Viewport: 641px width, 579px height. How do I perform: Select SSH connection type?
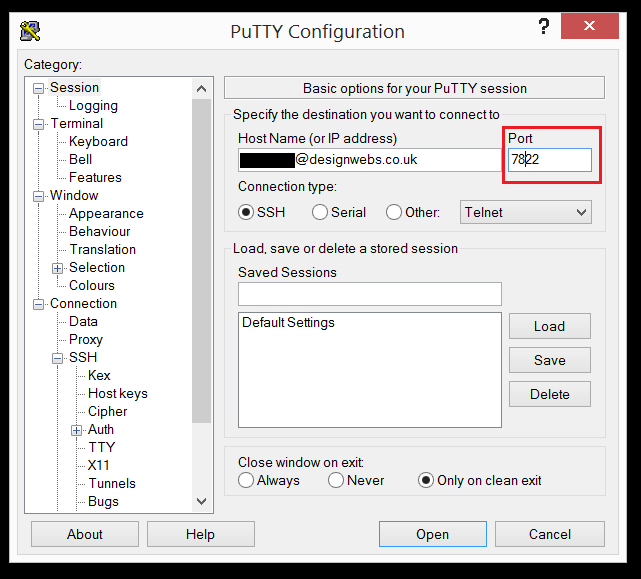pos(246,212)
